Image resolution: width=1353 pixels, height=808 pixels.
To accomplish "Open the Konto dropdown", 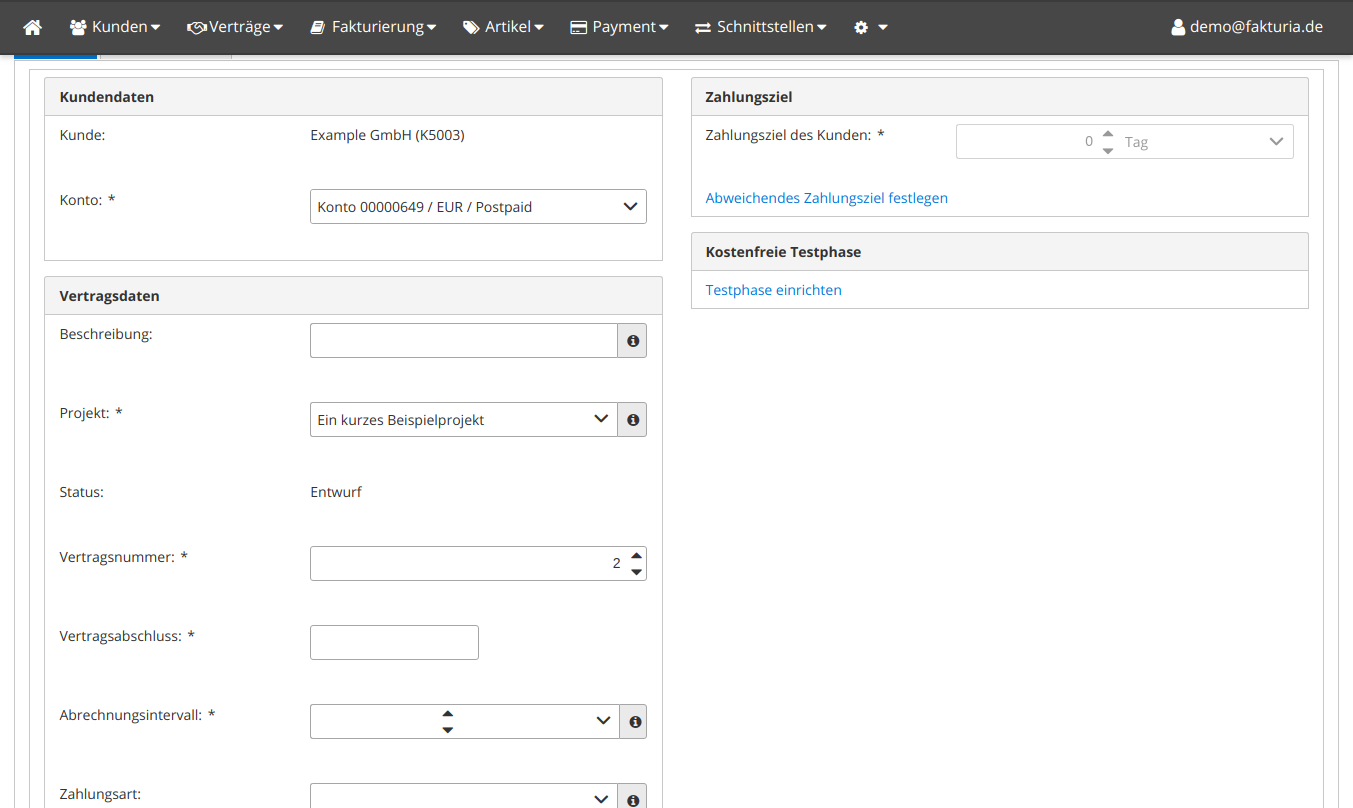I will pos(478,207).
